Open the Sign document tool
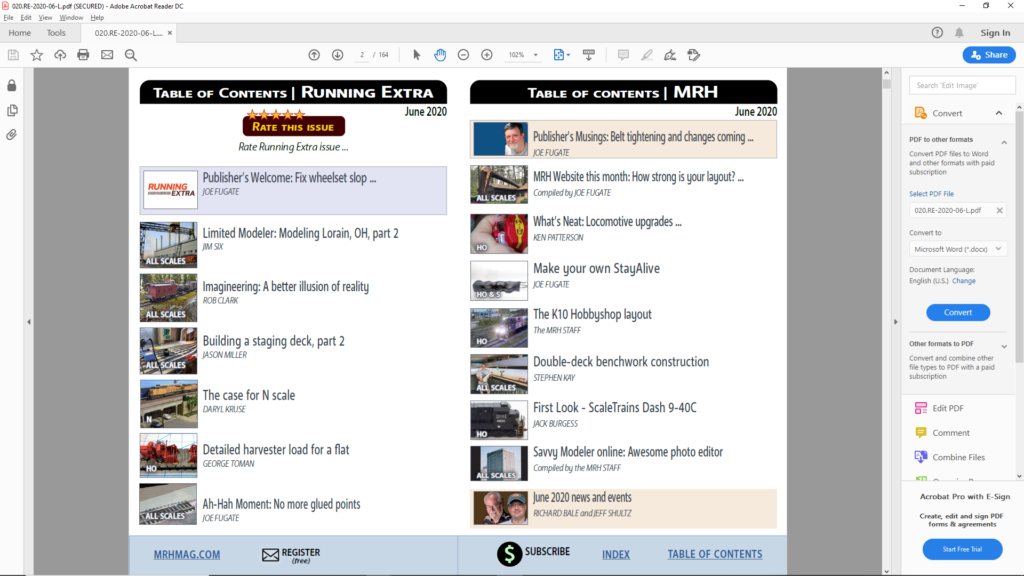 click(x=670, y=55)
